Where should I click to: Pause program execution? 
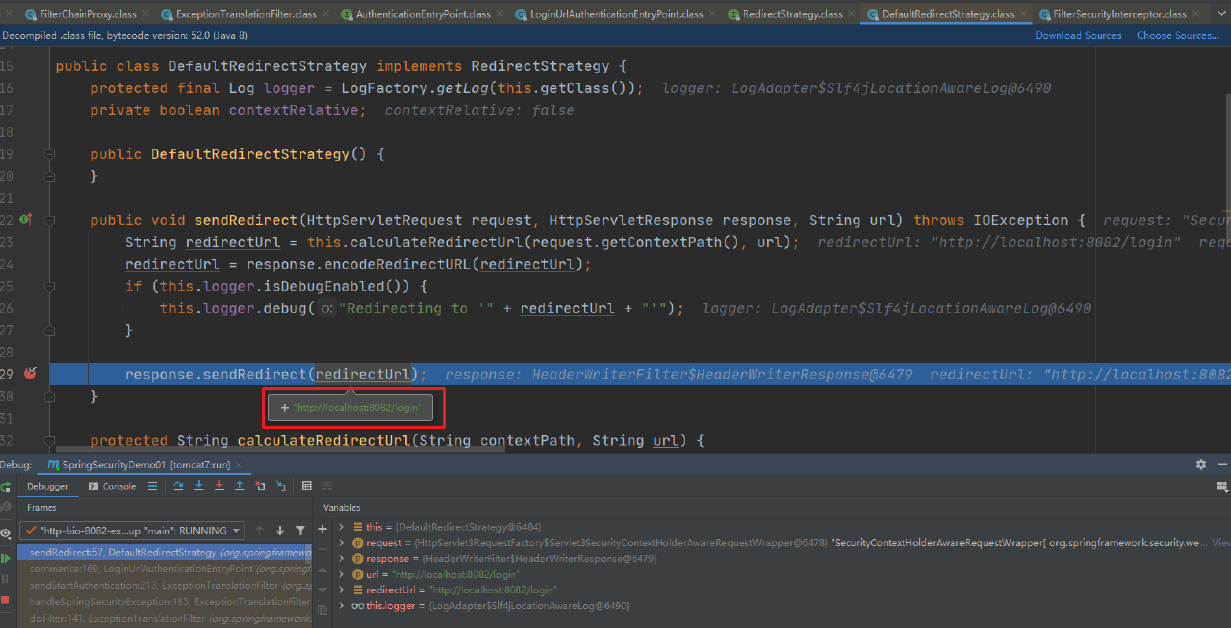pyautogui.click(x=5, y=579)
